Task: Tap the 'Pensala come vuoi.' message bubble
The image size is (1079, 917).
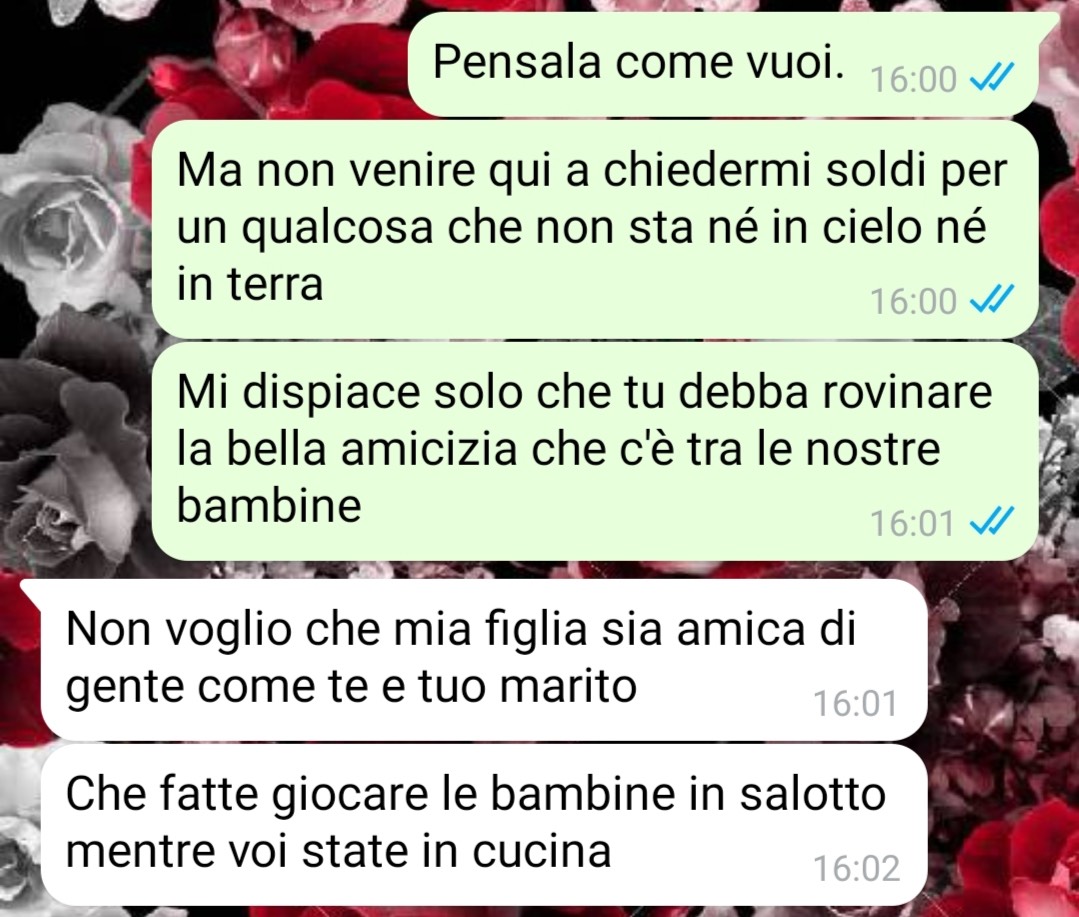Action: tap(723, 64)
